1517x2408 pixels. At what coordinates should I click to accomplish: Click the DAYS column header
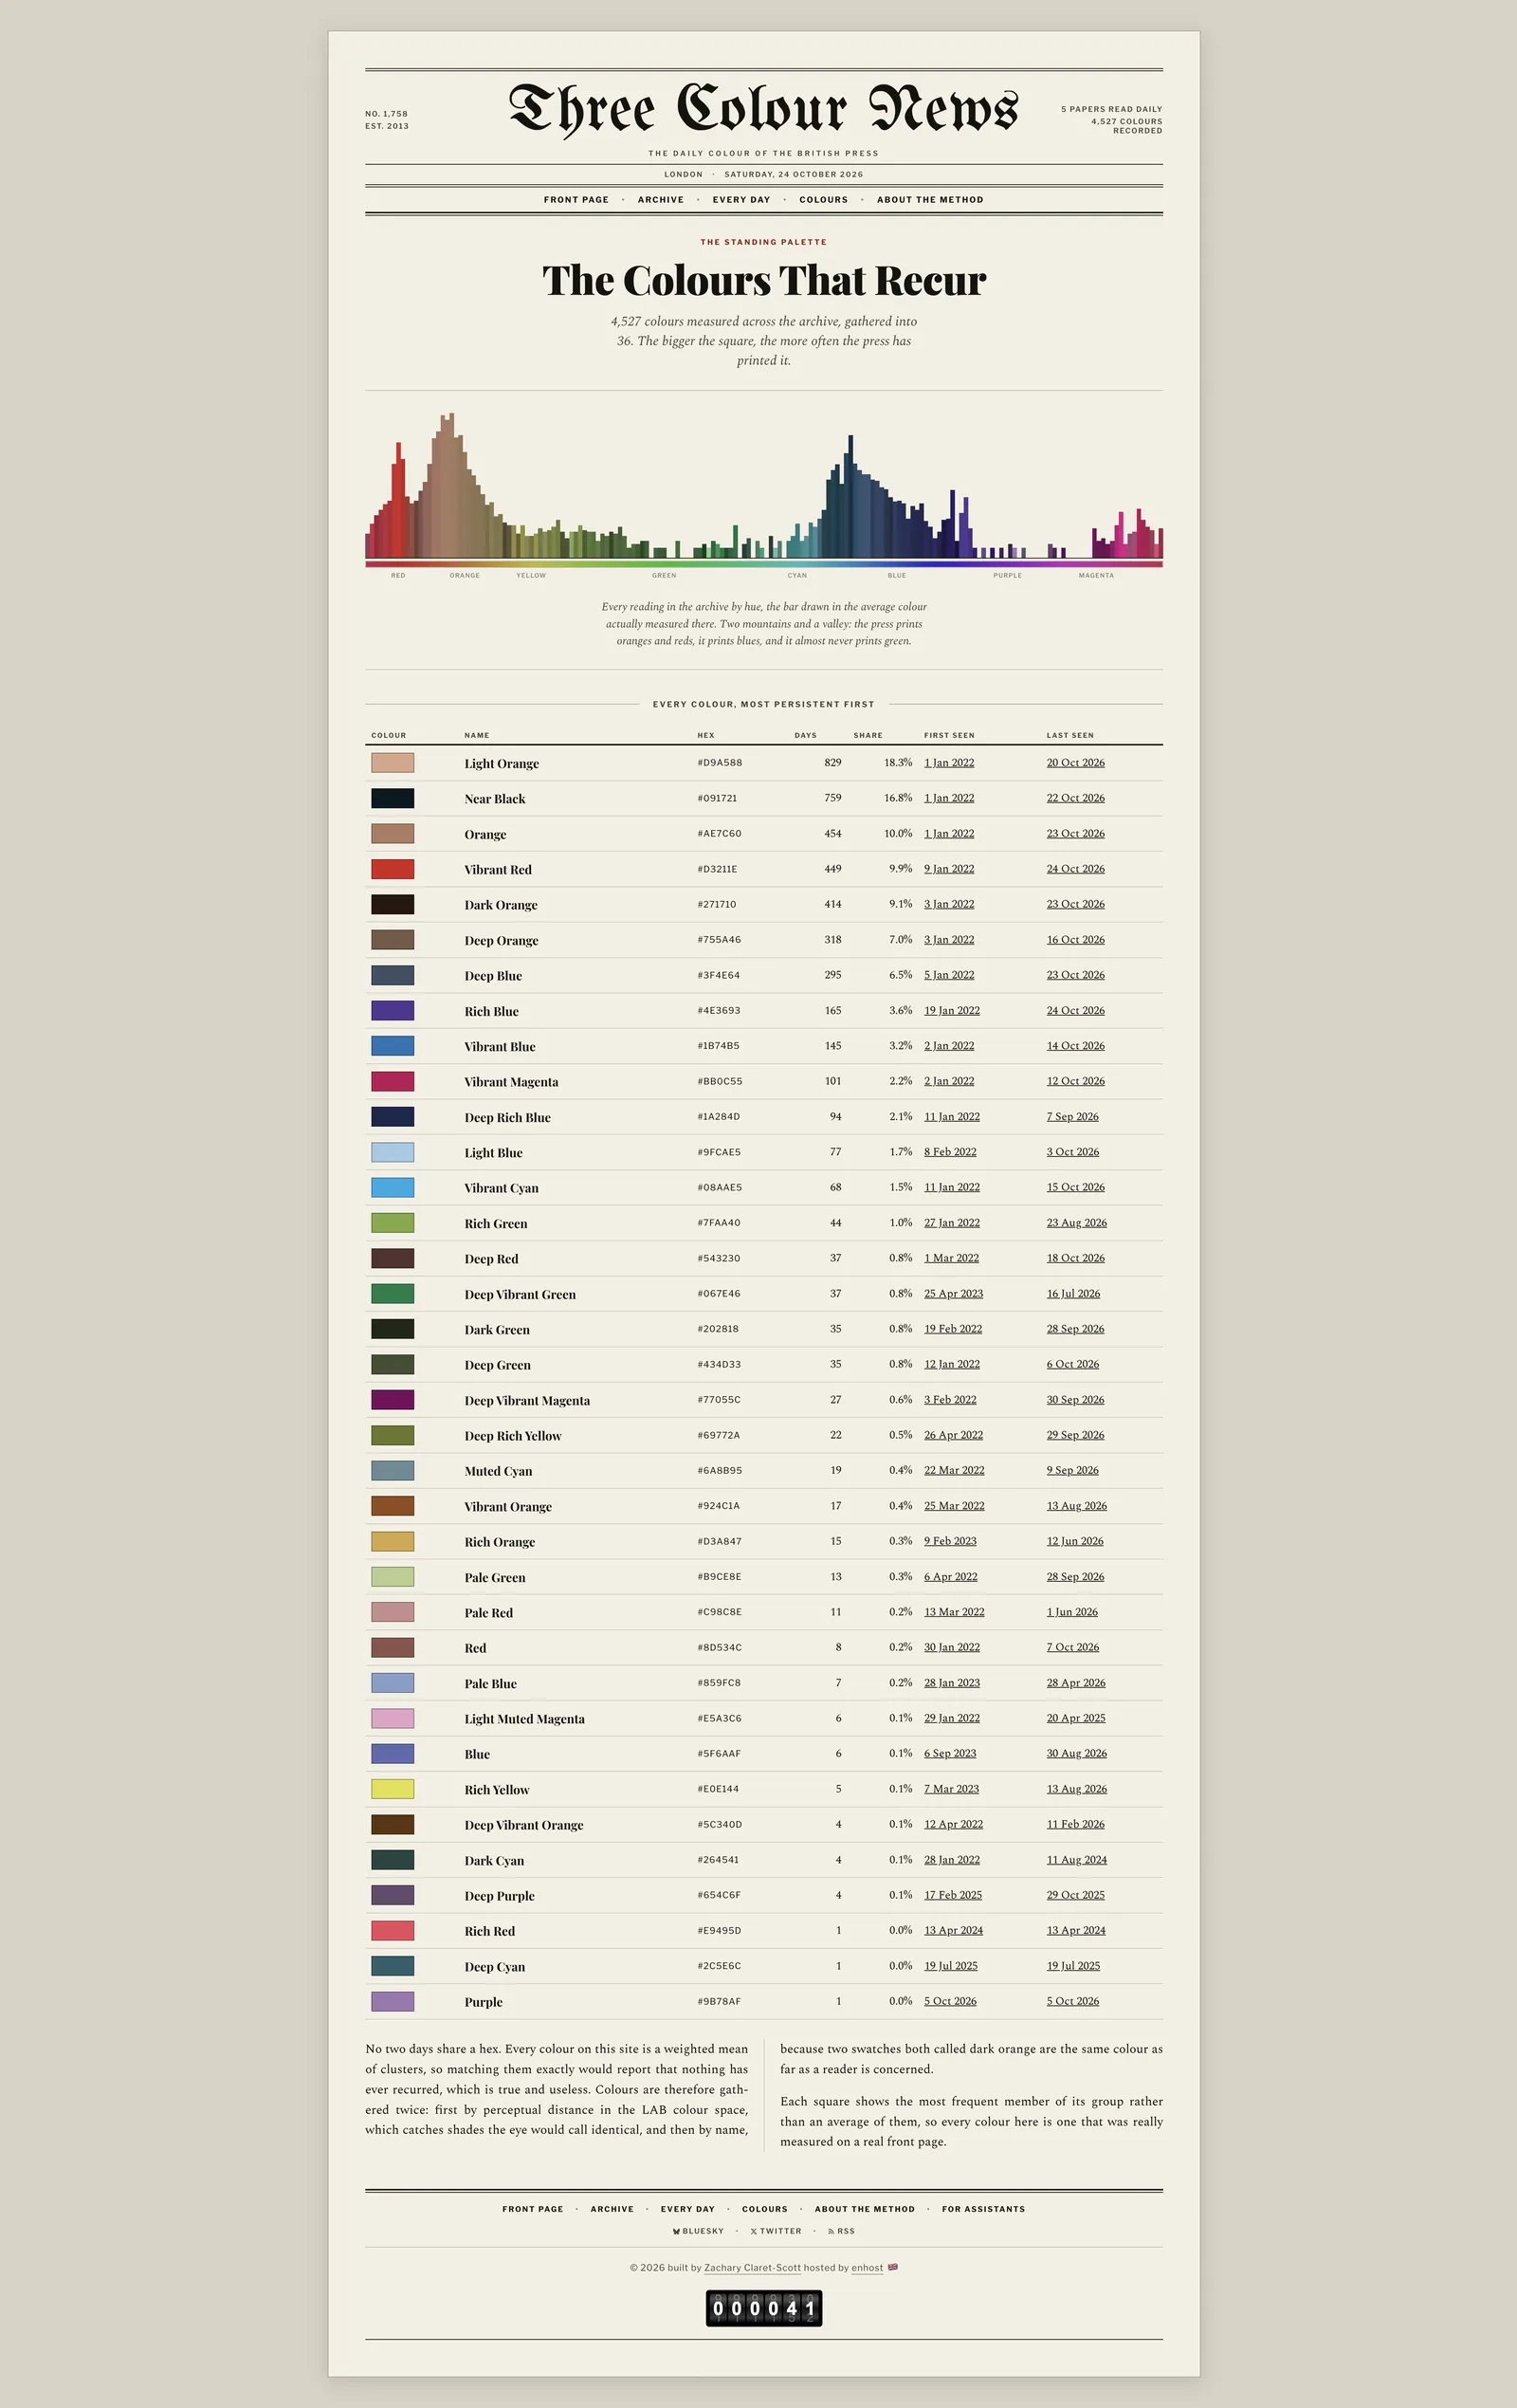[x=806, y=735]
